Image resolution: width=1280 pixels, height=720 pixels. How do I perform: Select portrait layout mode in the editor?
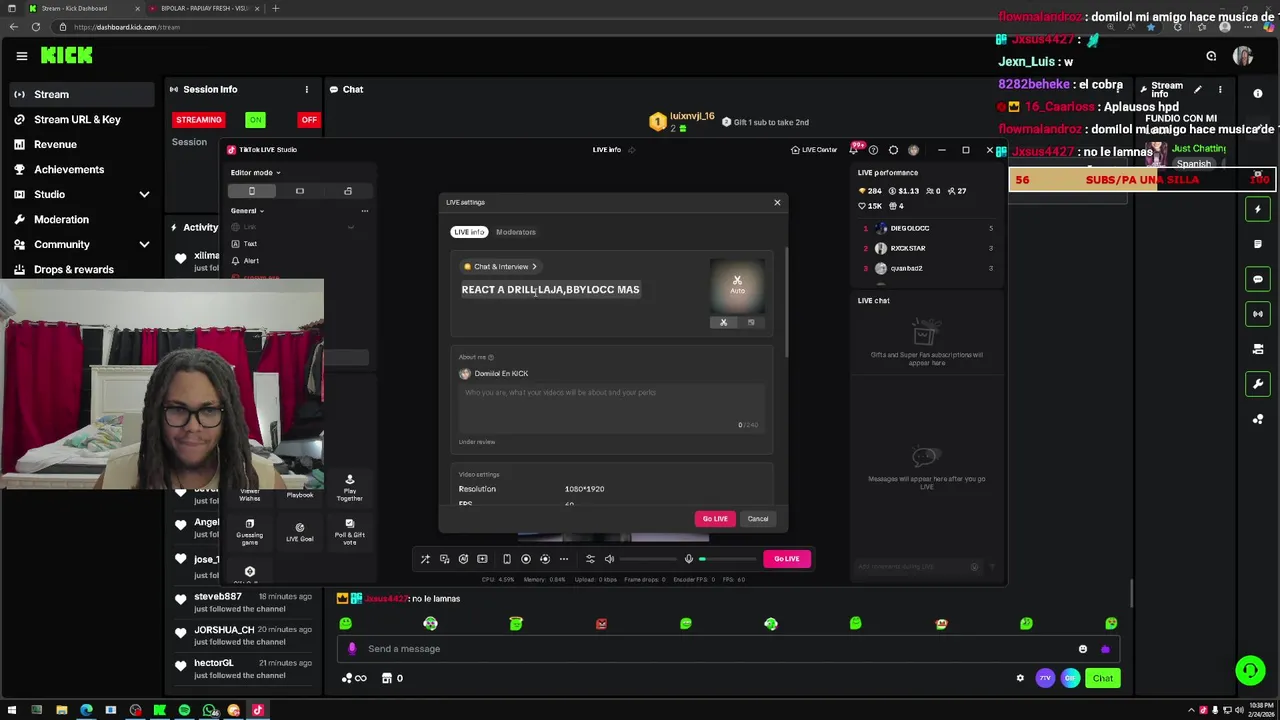pyautogui.click(x=252, y=191)
